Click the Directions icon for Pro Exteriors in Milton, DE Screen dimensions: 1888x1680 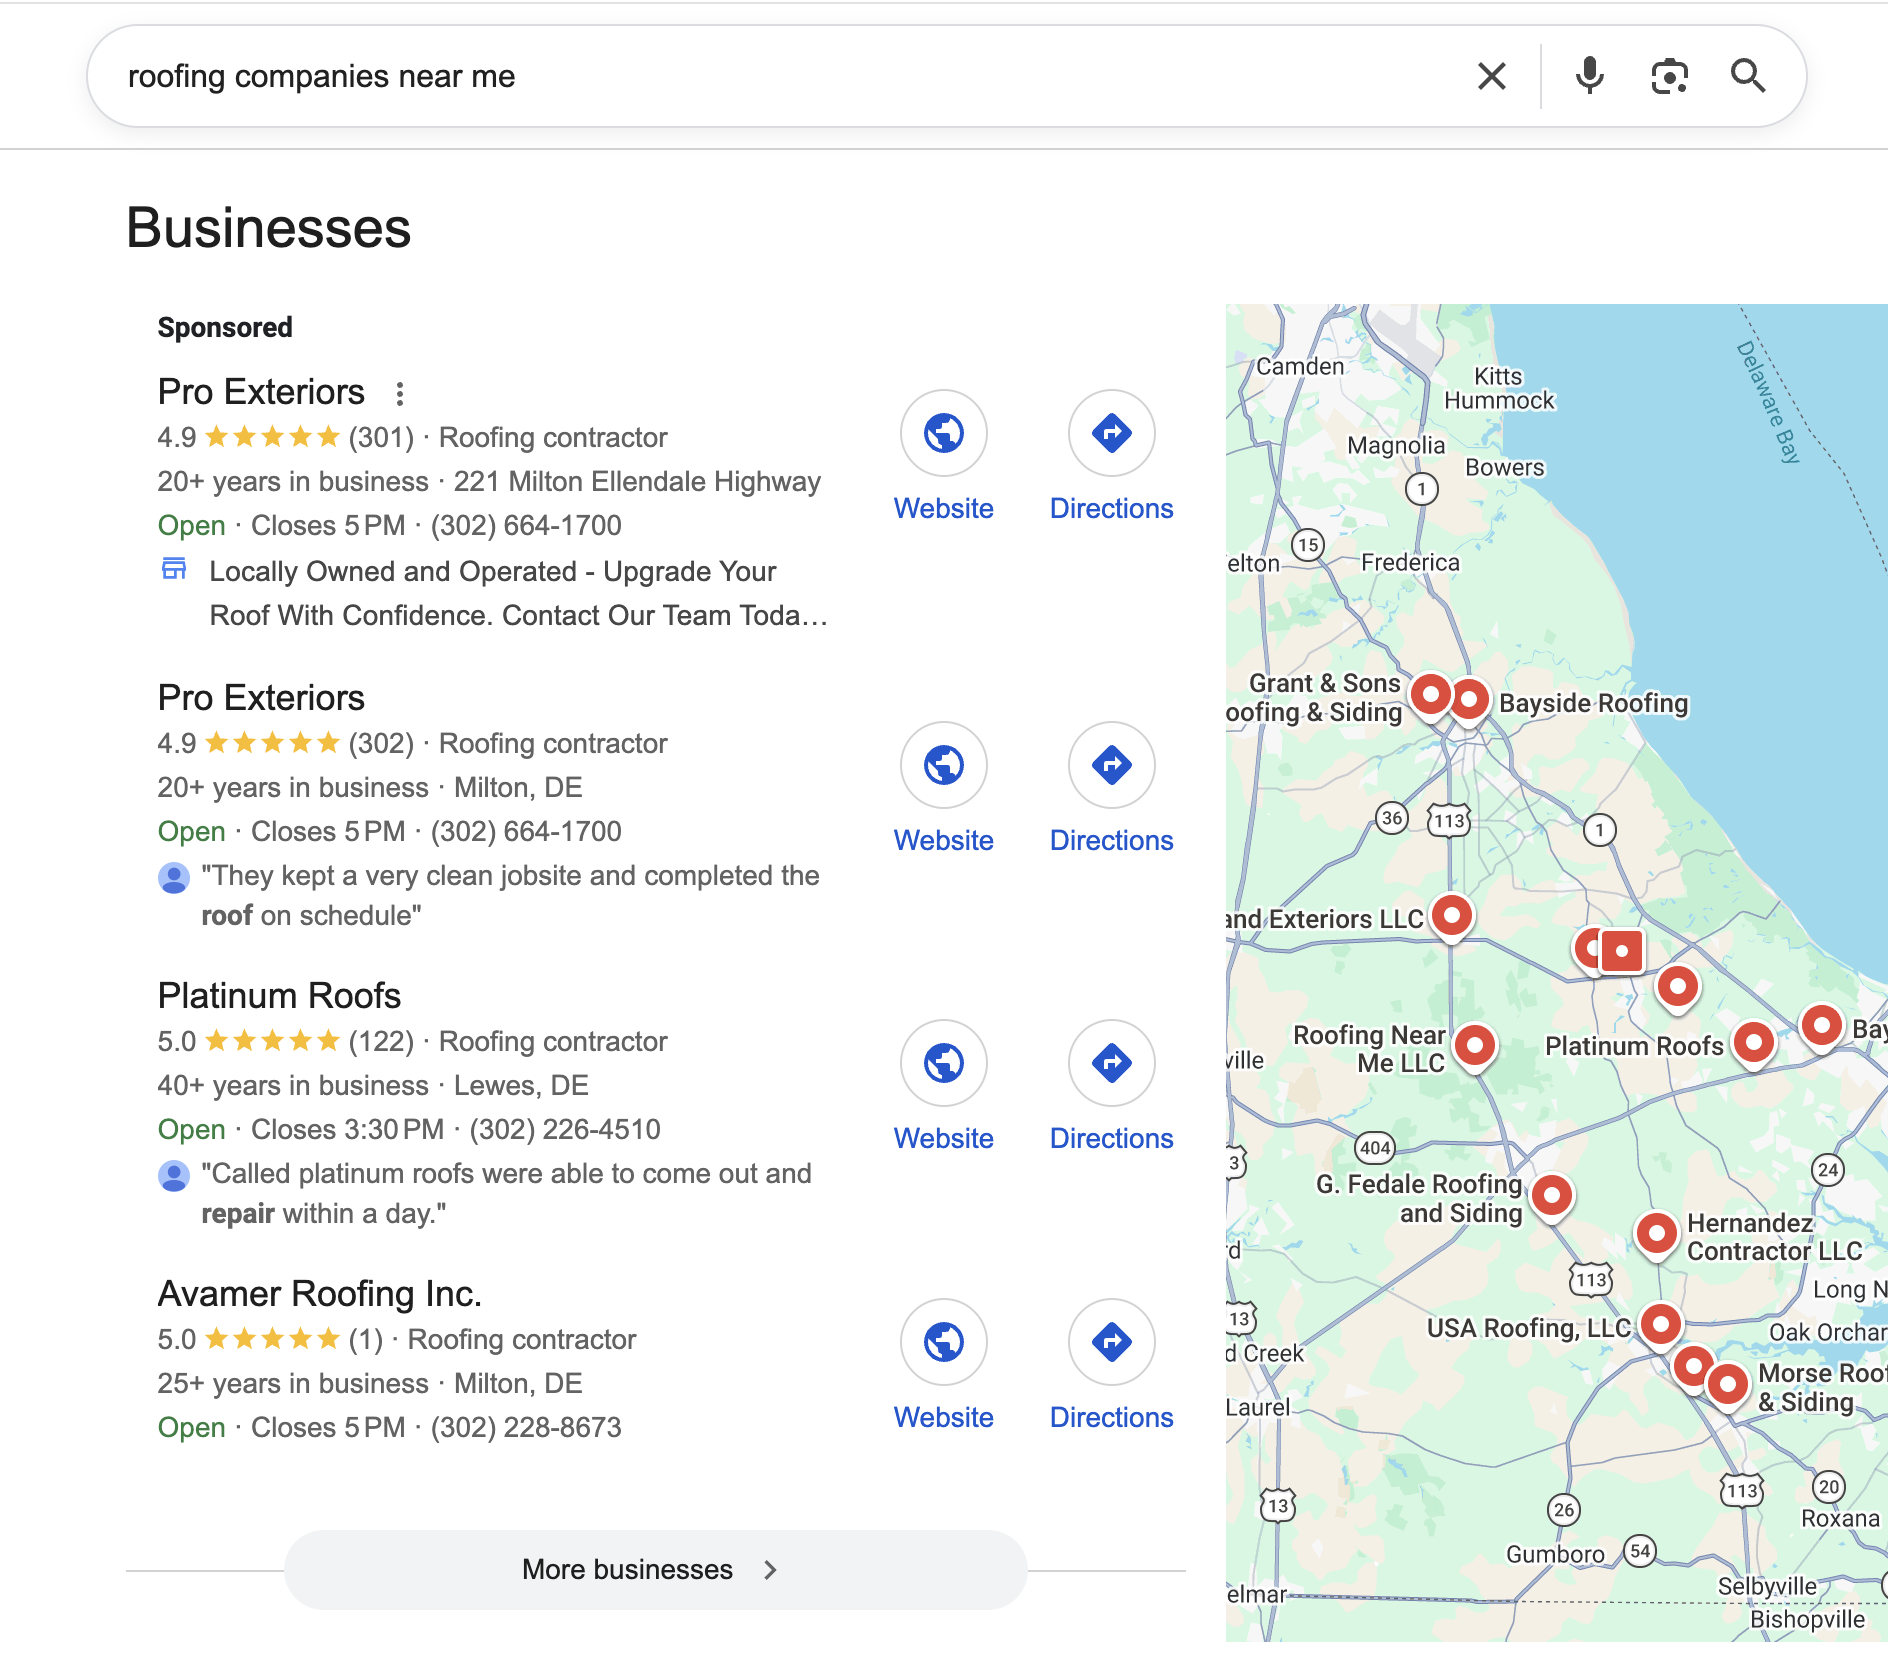point(1112,765)
